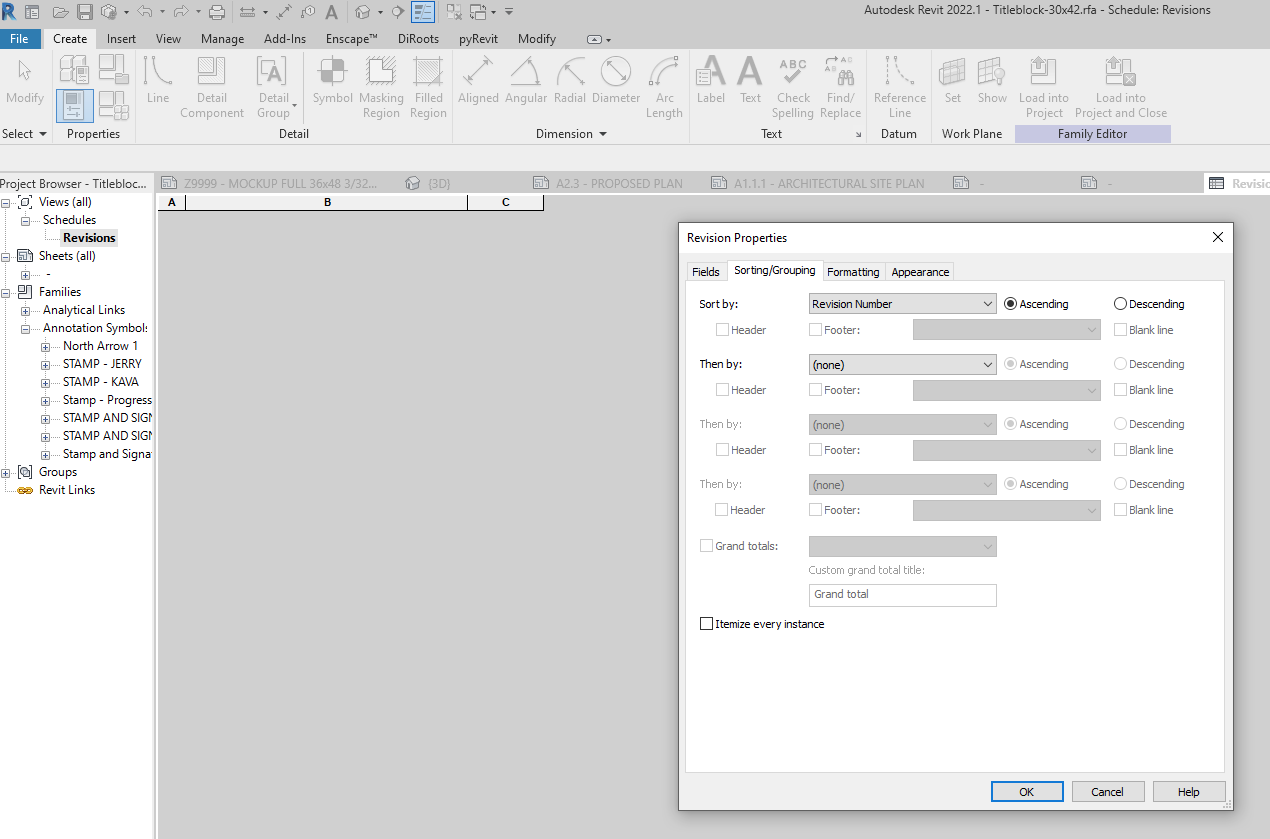The image size is (1270, 839).
Task: Open Sort by dropdown showing Revision Number
Action: 902,304
